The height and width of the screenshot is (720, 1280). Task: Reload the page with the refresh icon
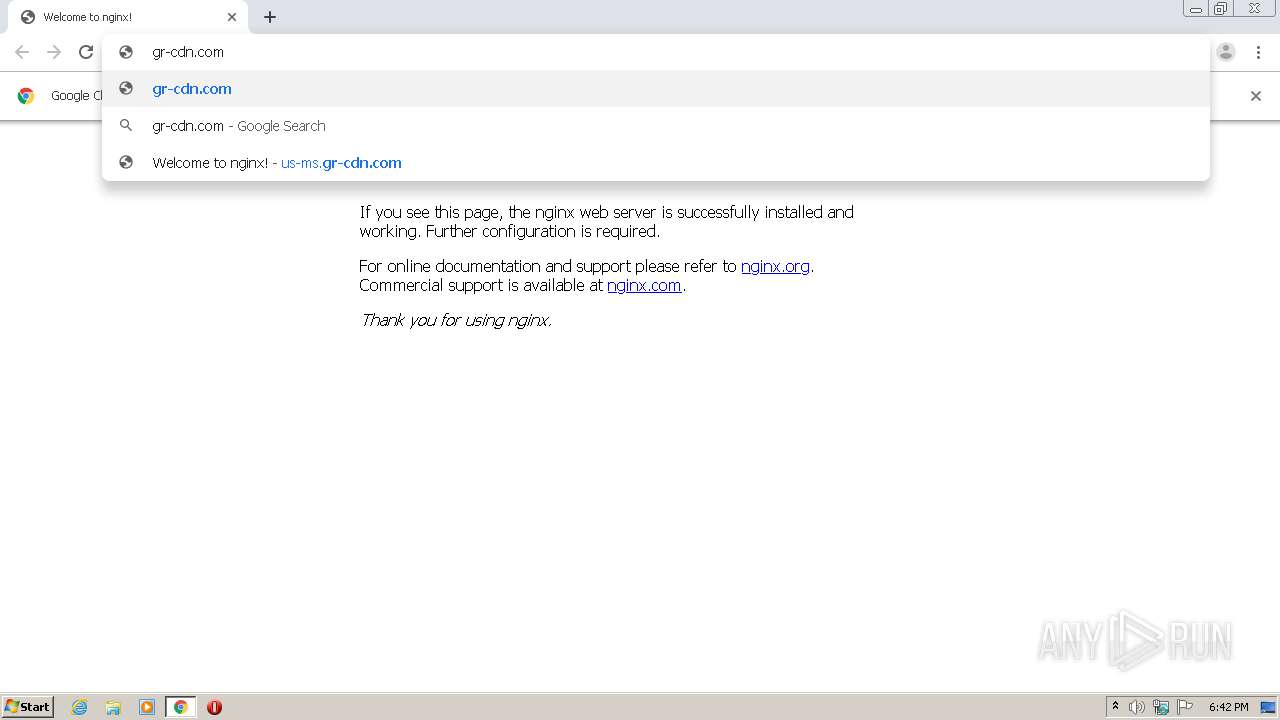pos(86,52)
